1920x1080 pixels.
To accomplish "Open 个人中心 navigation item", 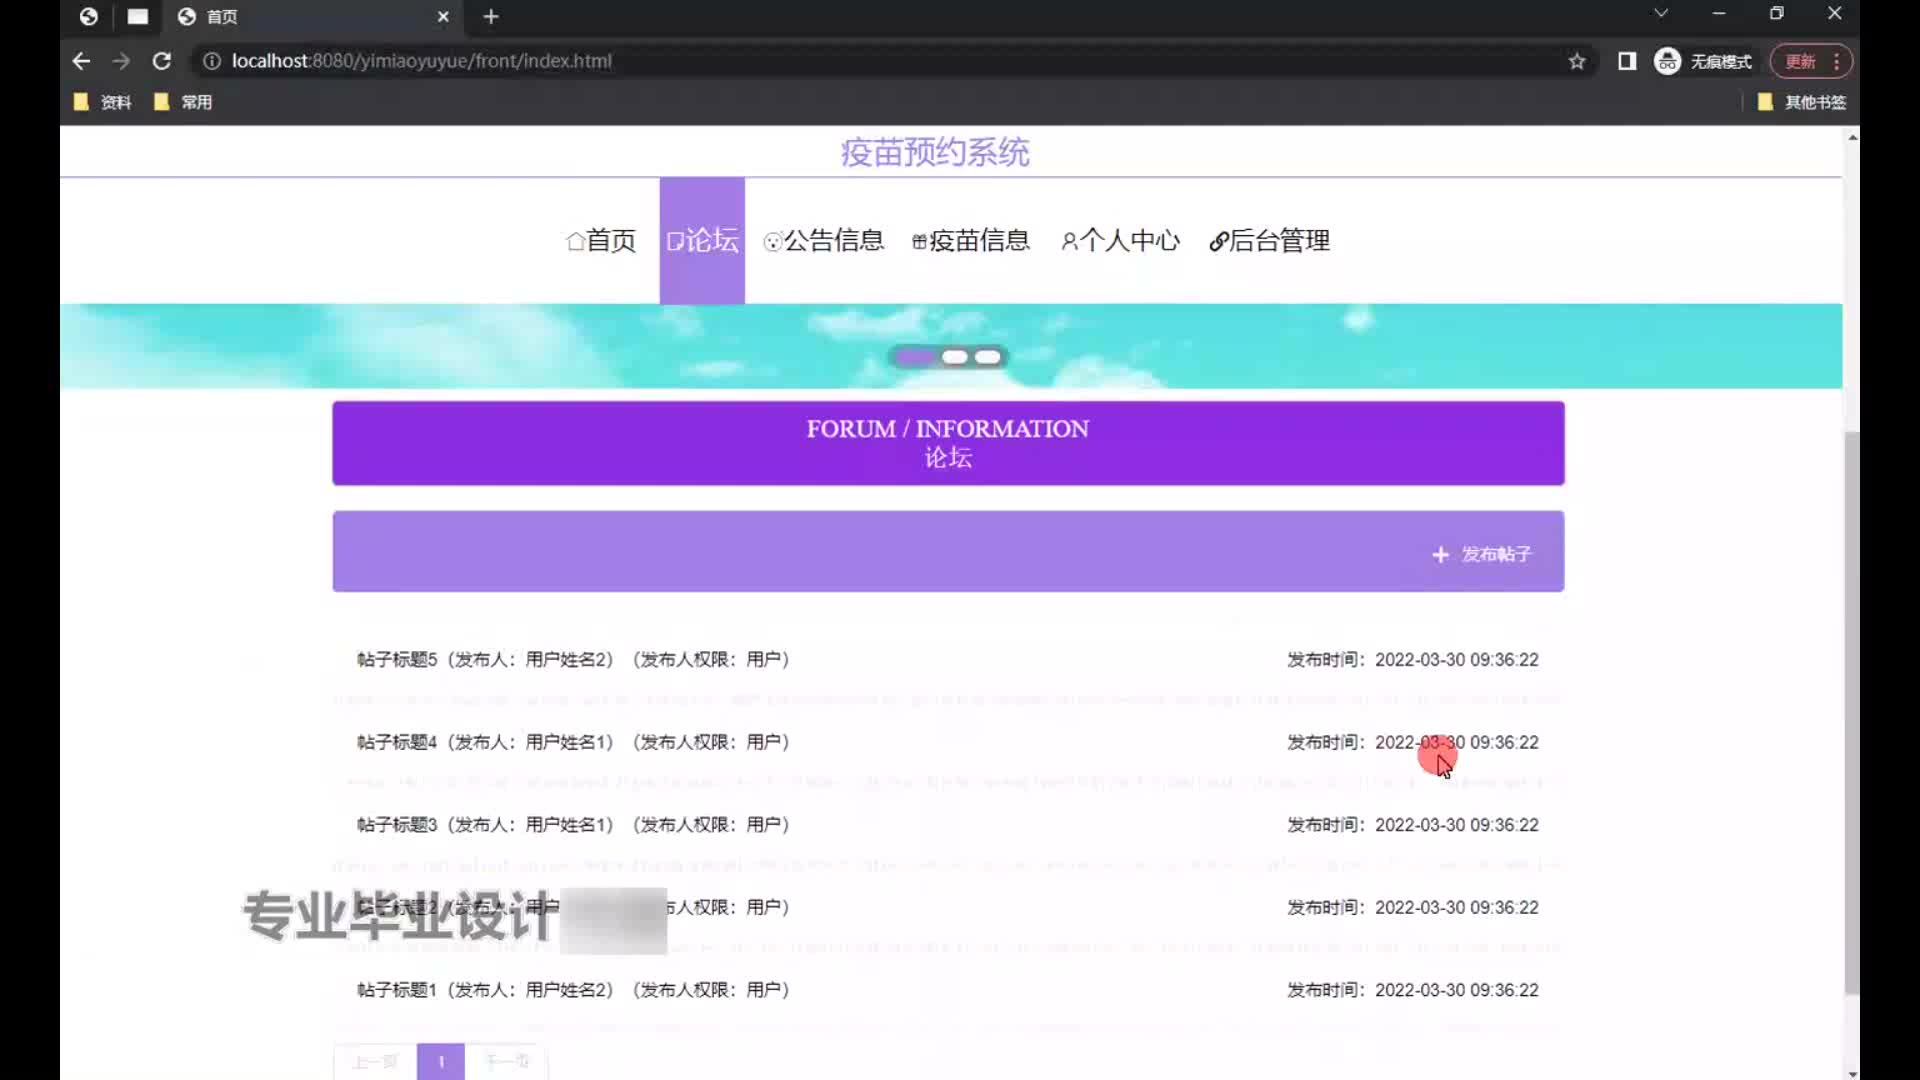I will [1120, 241].
